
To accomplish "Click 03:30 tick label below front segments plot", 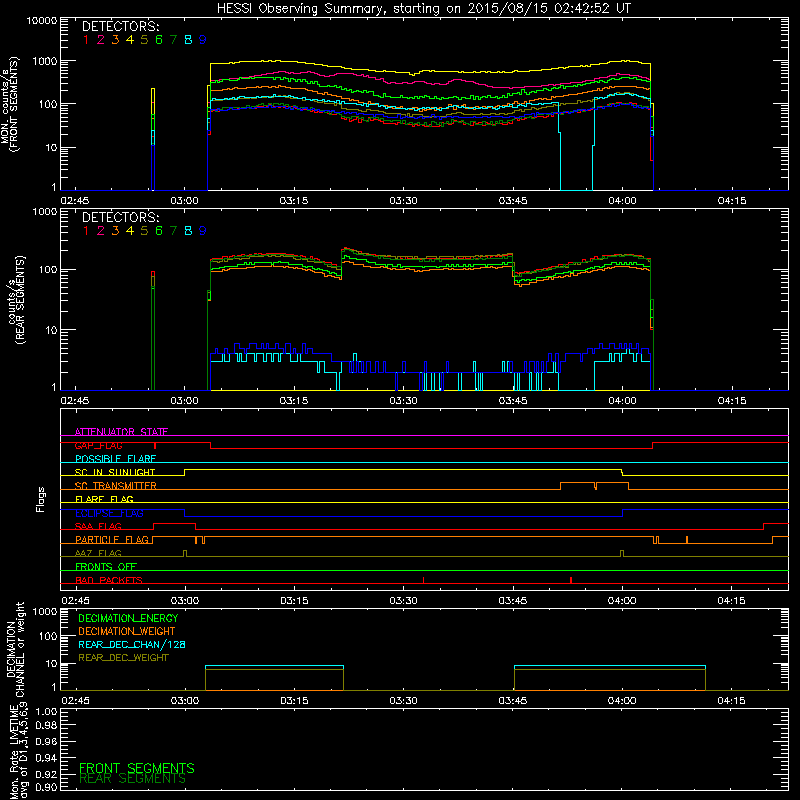I will [403, 201].
